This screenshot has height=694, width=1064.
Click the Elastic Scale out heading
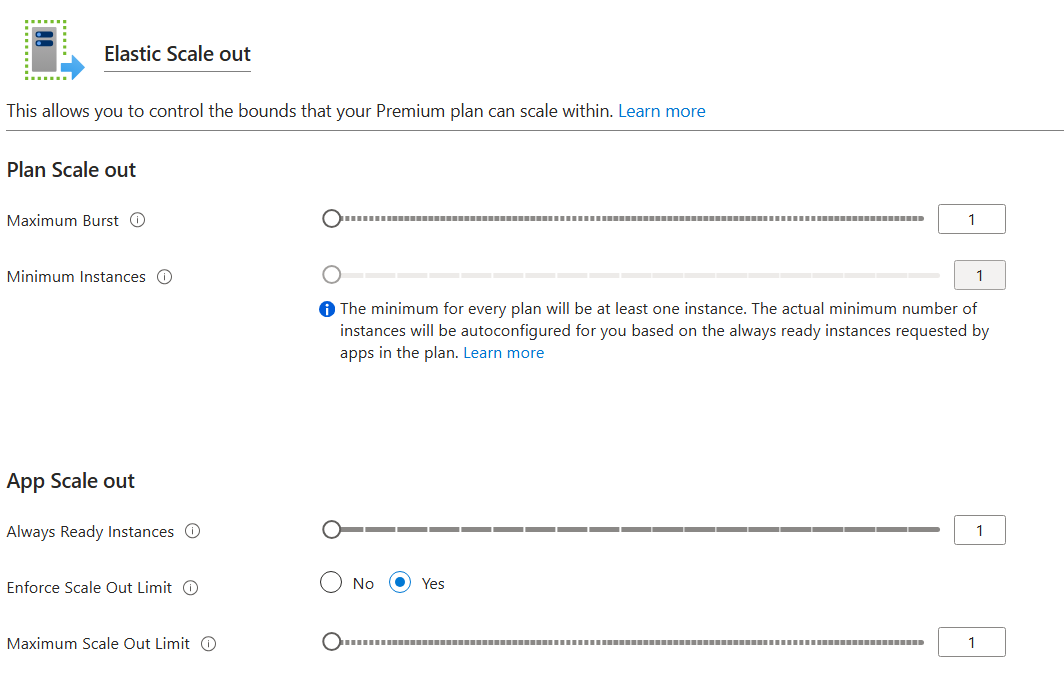178,54
